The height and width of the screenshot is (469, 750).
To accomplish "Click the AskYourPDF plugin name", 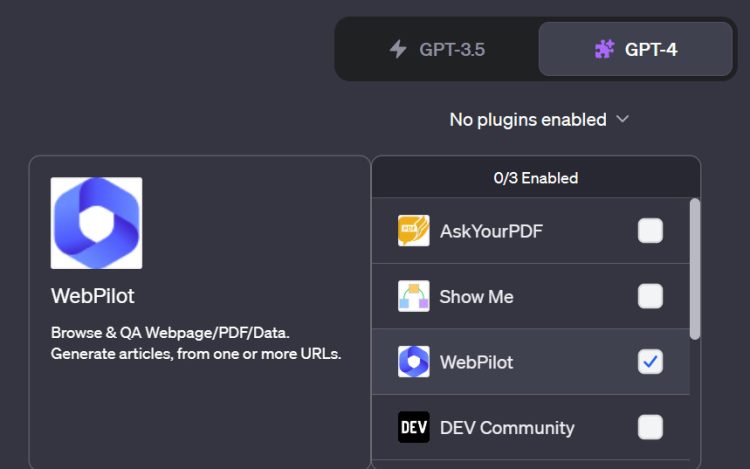I will click(491, 231).
